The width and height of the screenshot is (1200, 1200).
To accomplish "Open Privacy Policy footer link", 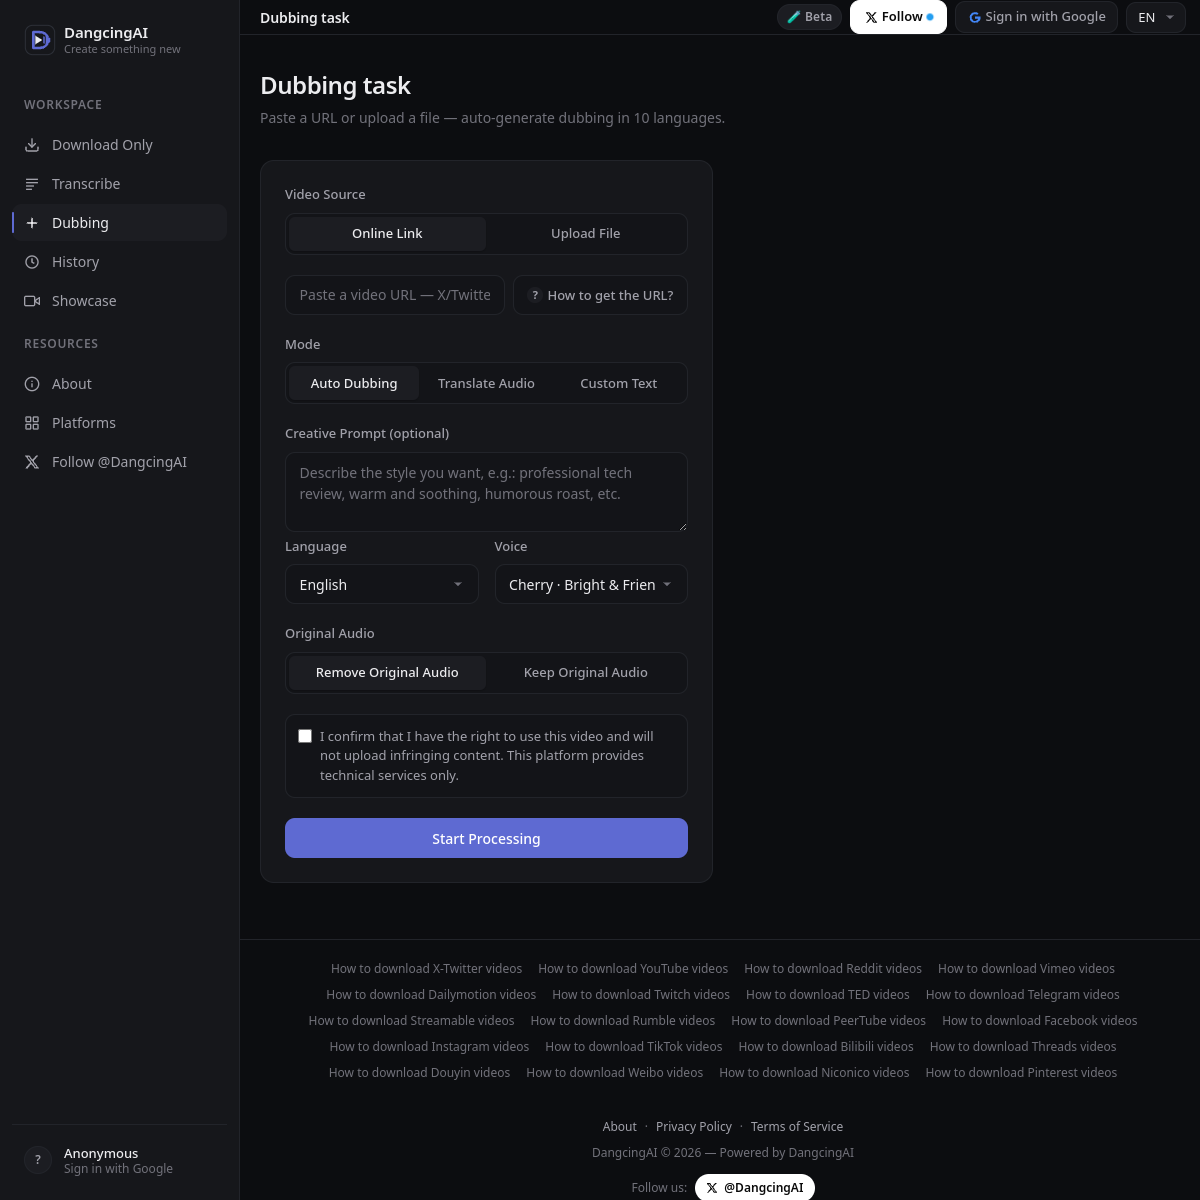I will point(694,1126).
